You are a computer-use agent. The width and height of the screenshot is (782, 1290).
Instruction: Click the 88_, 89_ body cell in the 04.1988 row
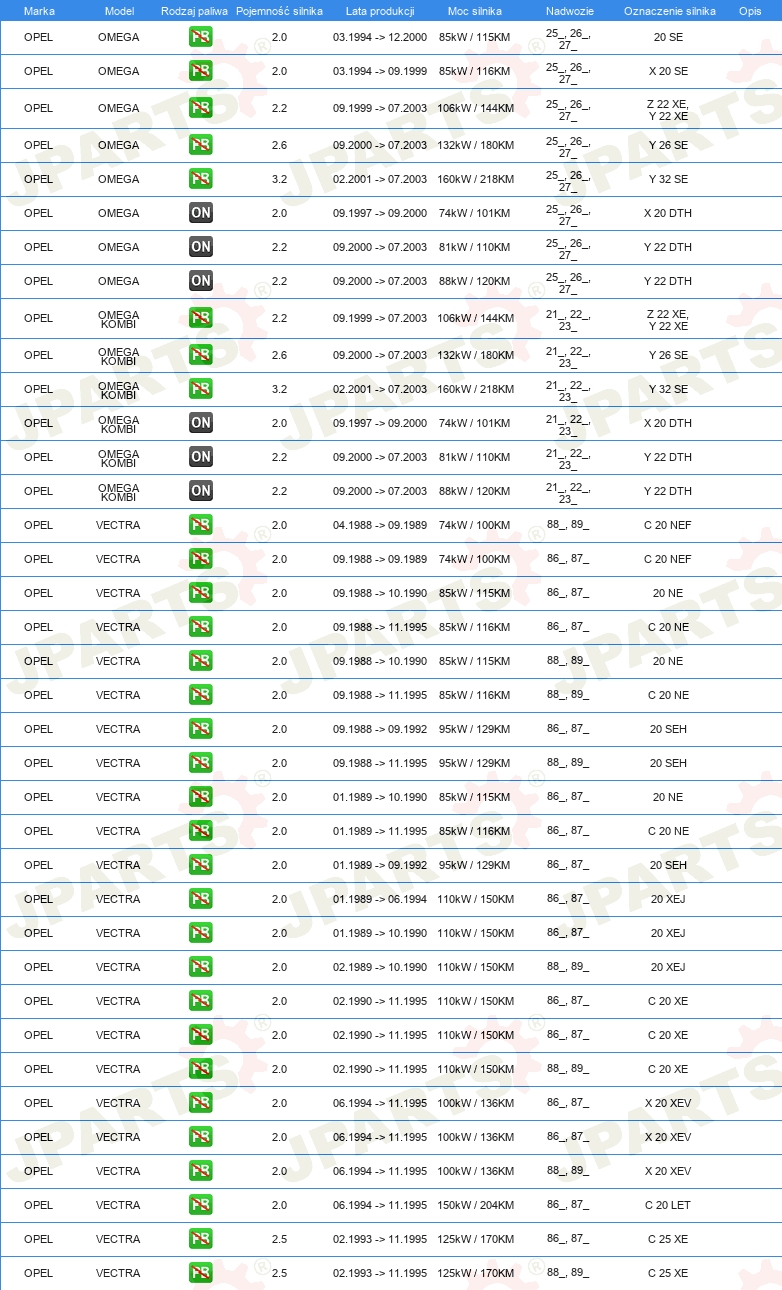click(x=568, y=525)
